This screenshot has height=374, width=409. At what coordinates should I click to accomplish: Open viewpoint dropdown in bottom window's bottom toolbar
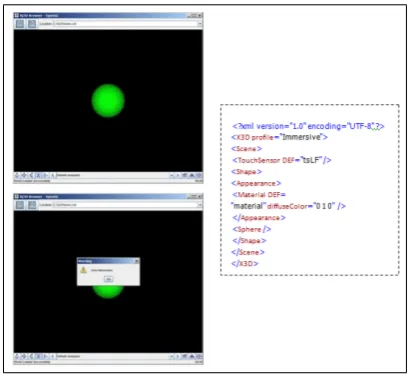[x=172, y=356]
